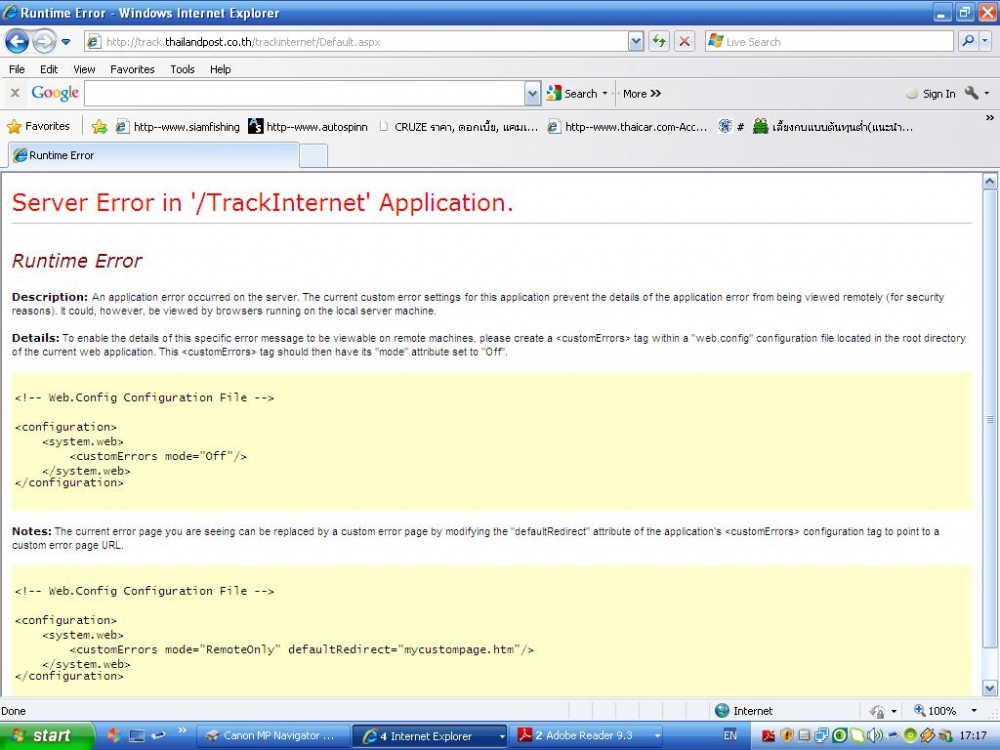Click the Live Search input box
Image resolution: width=1000 pixels, height=750 pixels.
[x=830, y=42]
